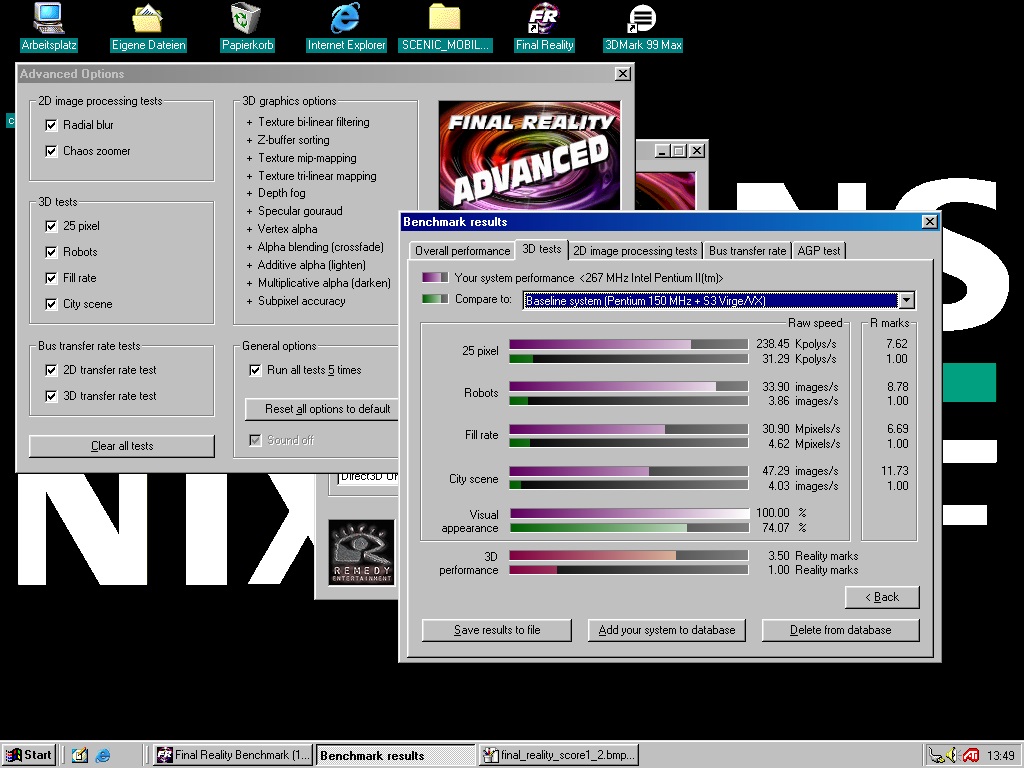This screenshot has width=1024, height=768.
Task: Click the network tray icon
Action: (x=936, y=756)
